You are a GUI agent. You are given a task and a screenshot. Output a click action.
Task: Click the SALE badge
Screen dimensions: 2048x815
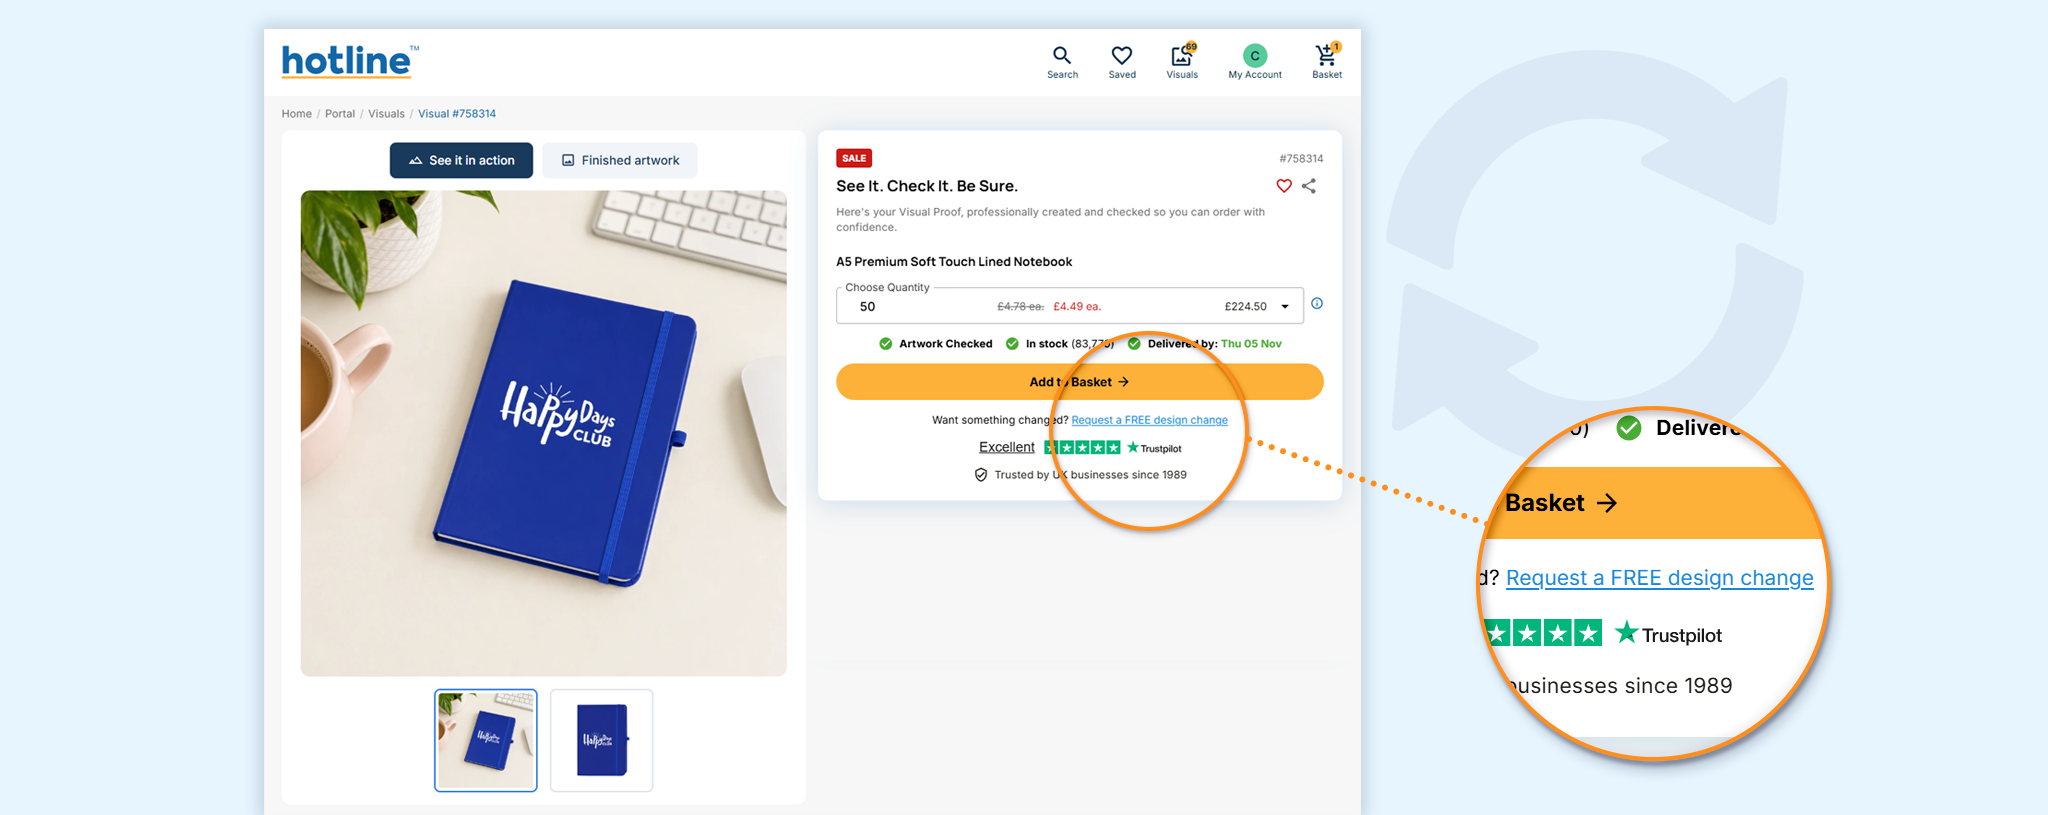(x=854, y=158)
